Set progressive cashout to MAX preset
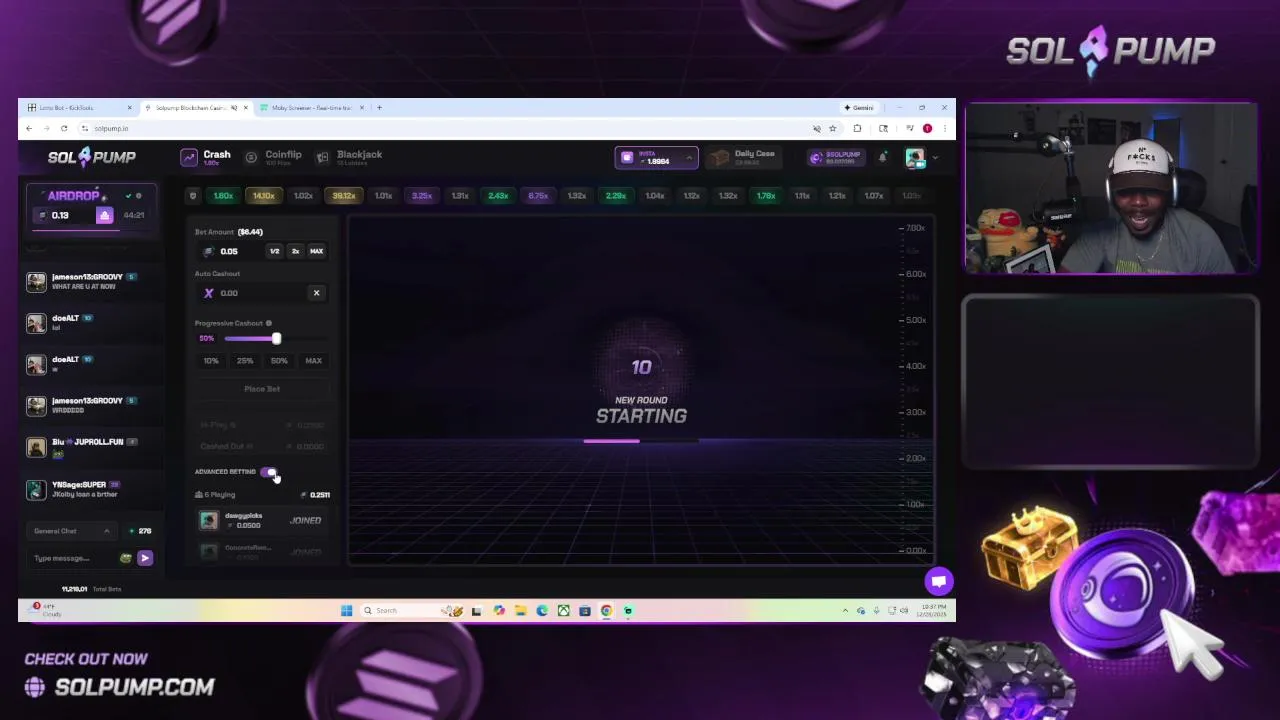 point(313,361)
